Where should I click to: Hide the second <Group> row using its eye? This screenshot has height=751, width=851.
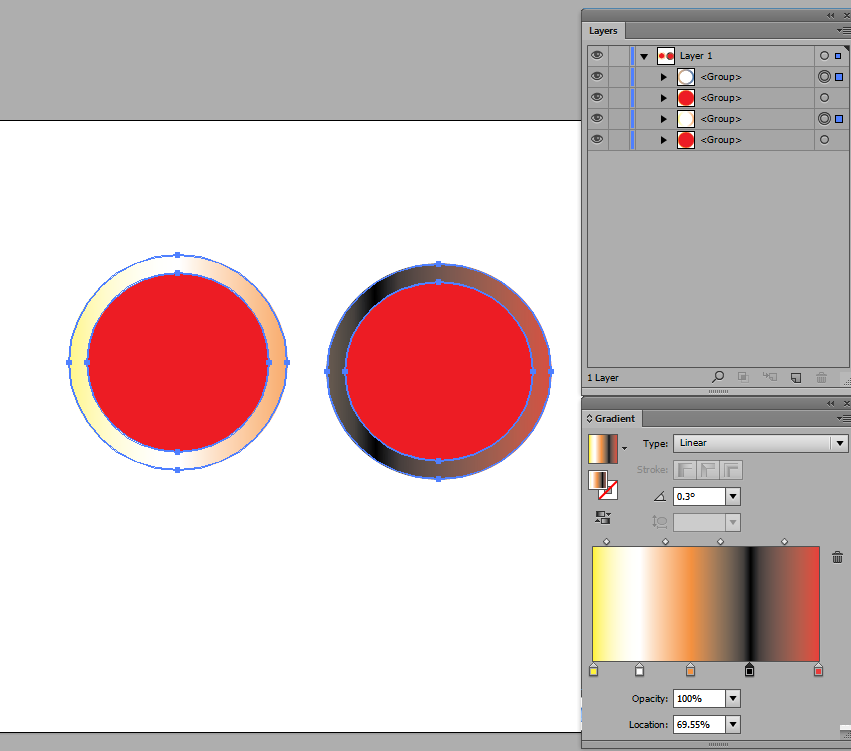point(597,97)
